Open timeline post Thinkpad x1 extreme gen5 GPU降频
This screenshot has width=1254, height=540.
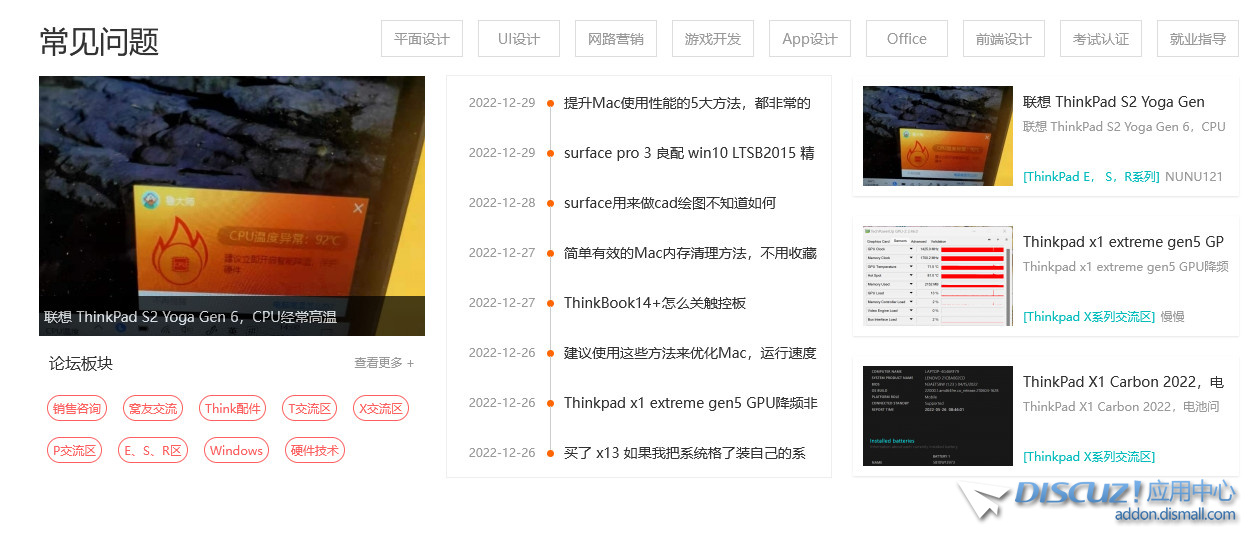(x=690, y=403)
